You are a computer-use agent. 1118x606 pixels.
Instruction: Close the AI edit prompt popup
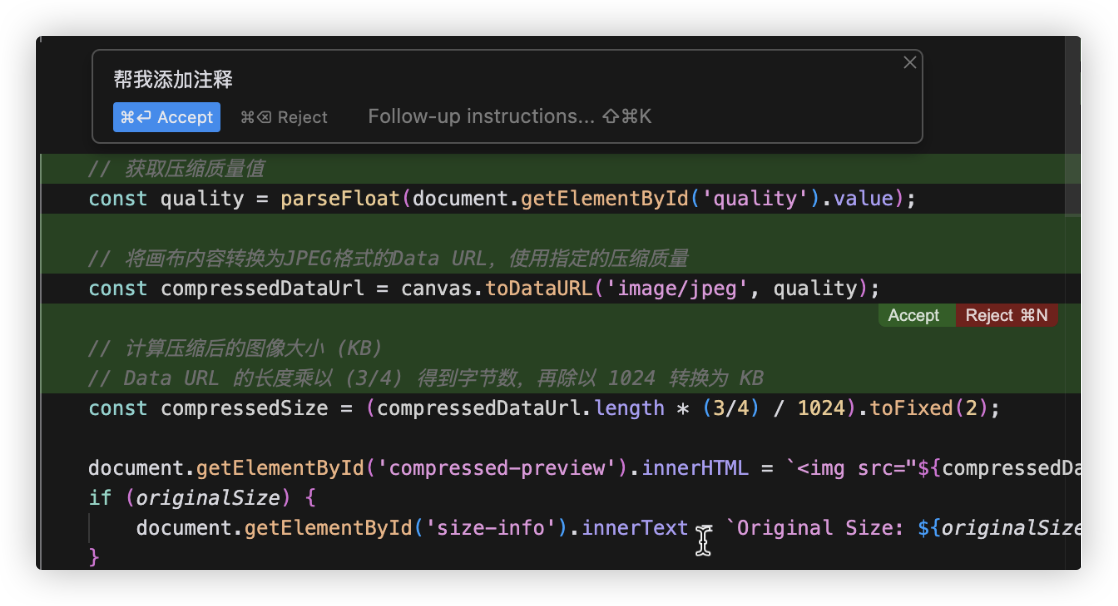pos(909,62)
